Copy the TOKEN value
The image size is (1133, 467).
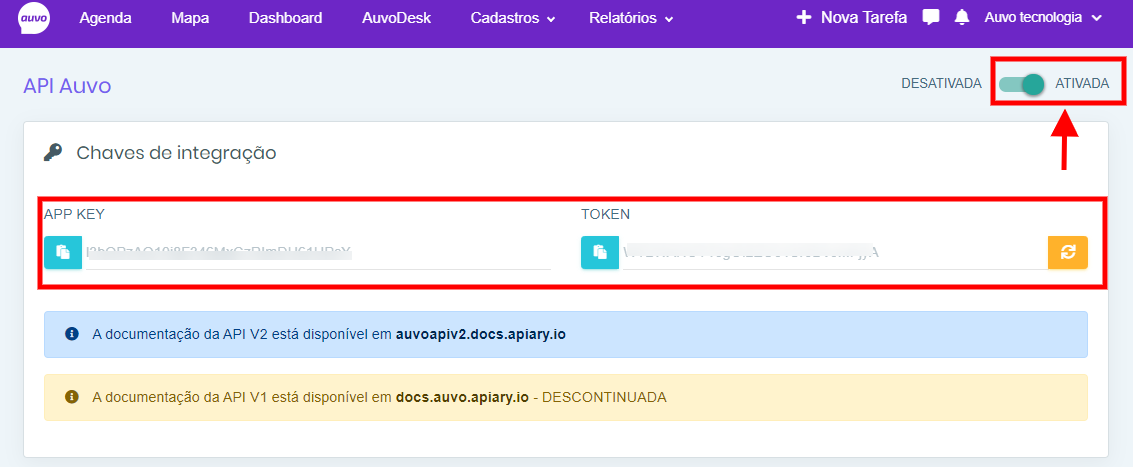point(599,252)
